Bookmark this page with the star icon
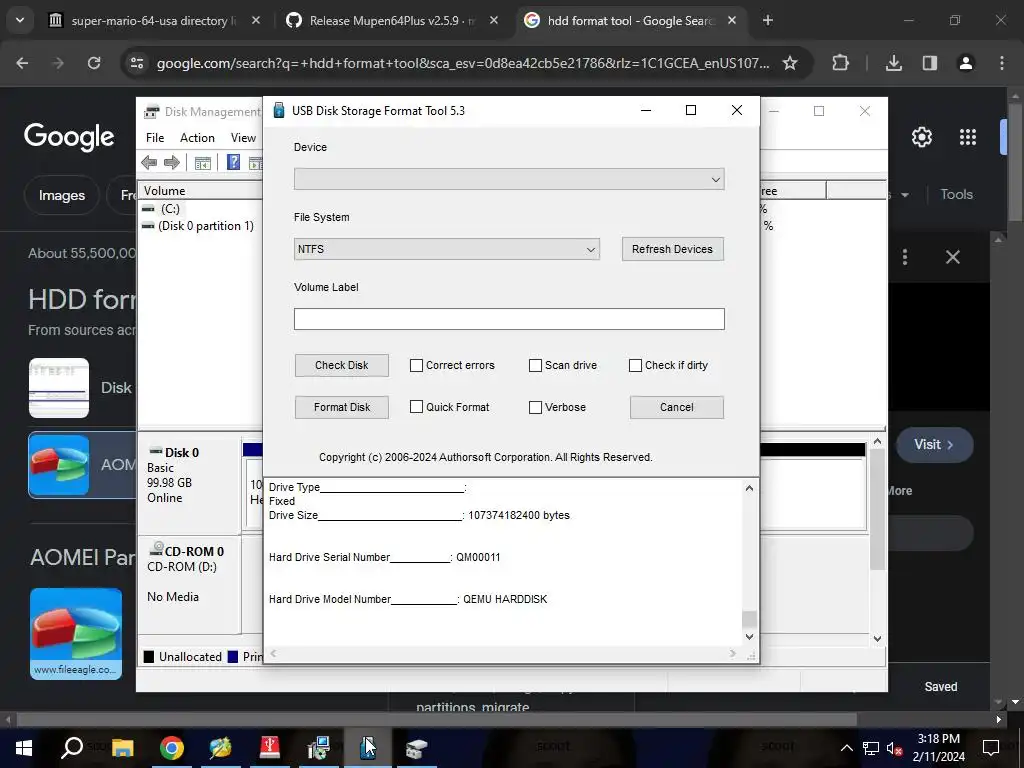This screenshot has height=768, width=1024. tap(790, 63)
